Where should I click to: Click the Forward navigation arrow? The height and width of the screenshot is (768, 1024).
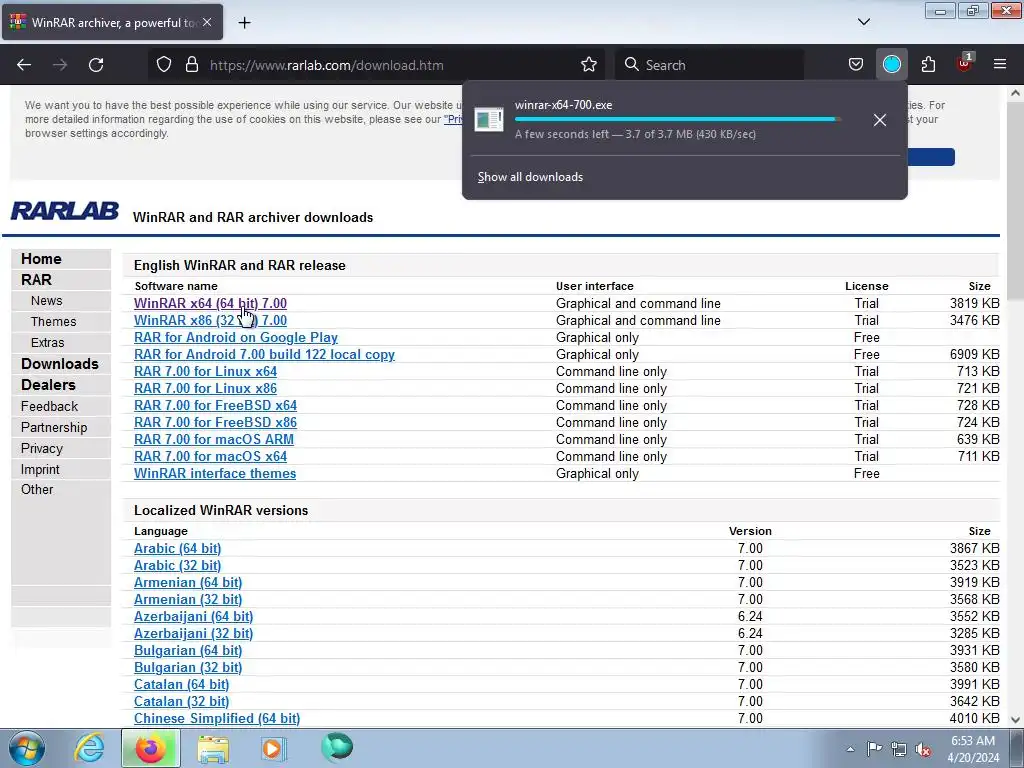point(60,65)
